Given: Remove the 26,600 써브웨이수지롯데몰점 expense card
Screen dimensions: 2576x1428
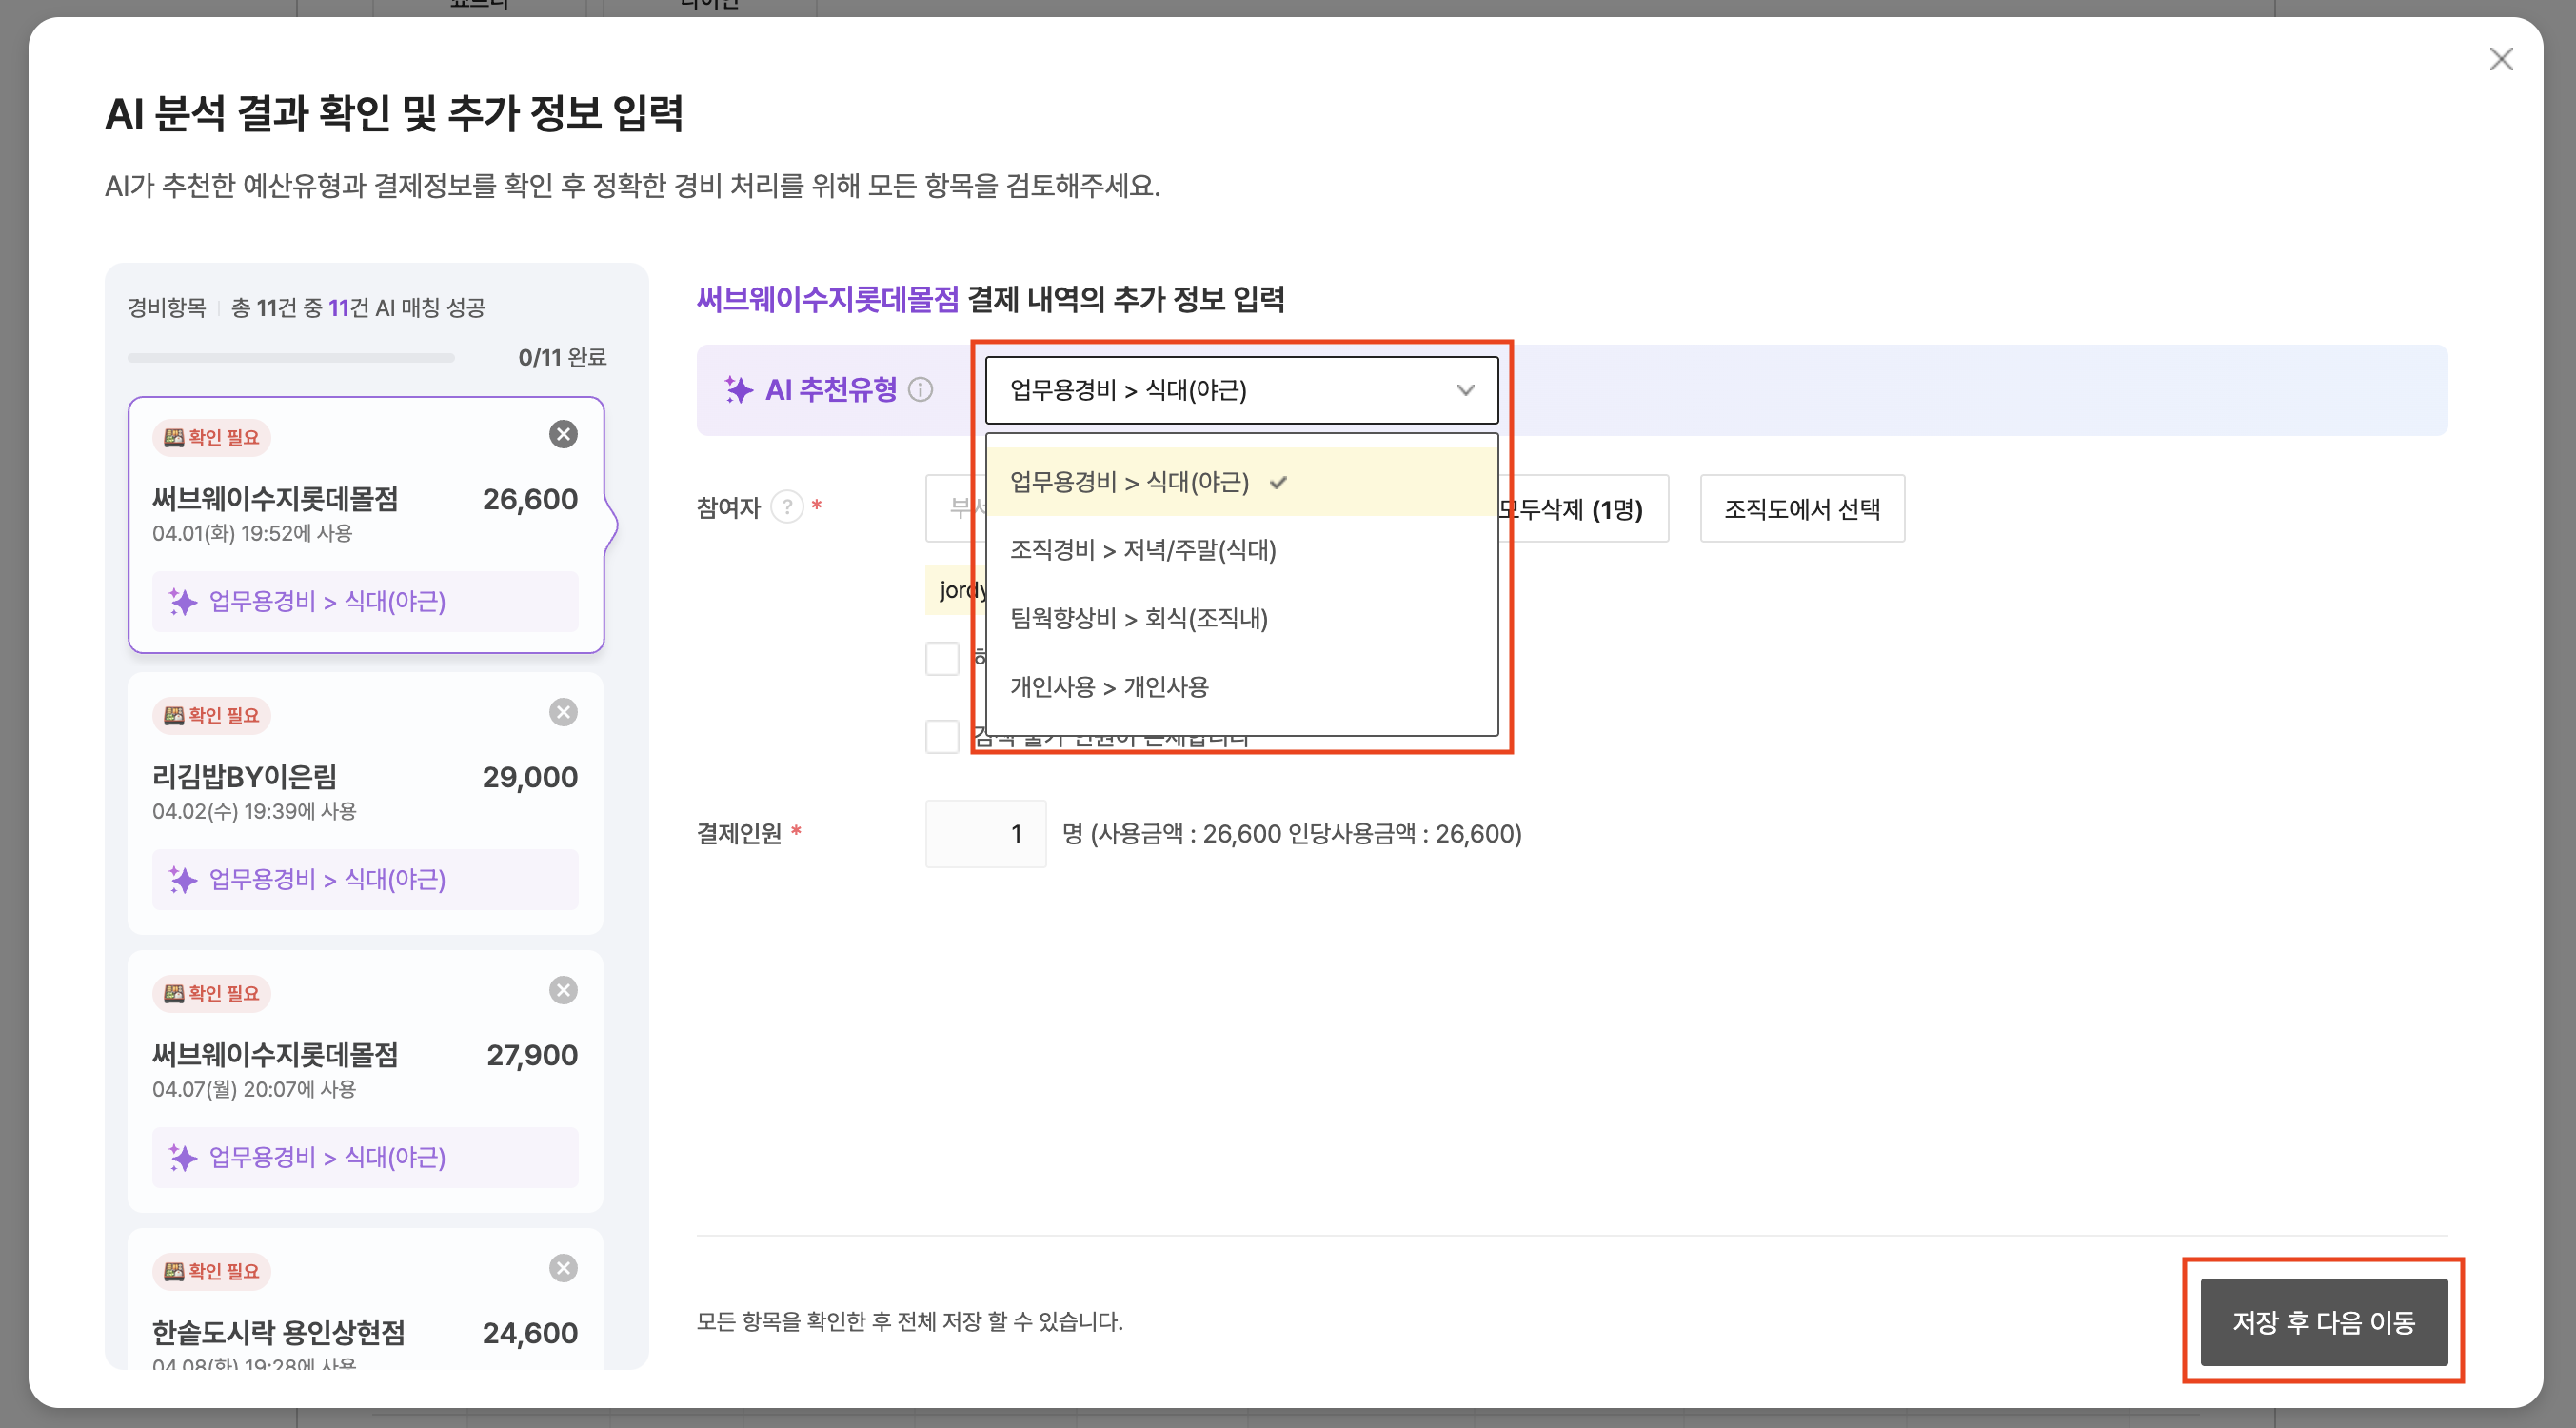Looking at the screenshot, I should tap(563, 434).
